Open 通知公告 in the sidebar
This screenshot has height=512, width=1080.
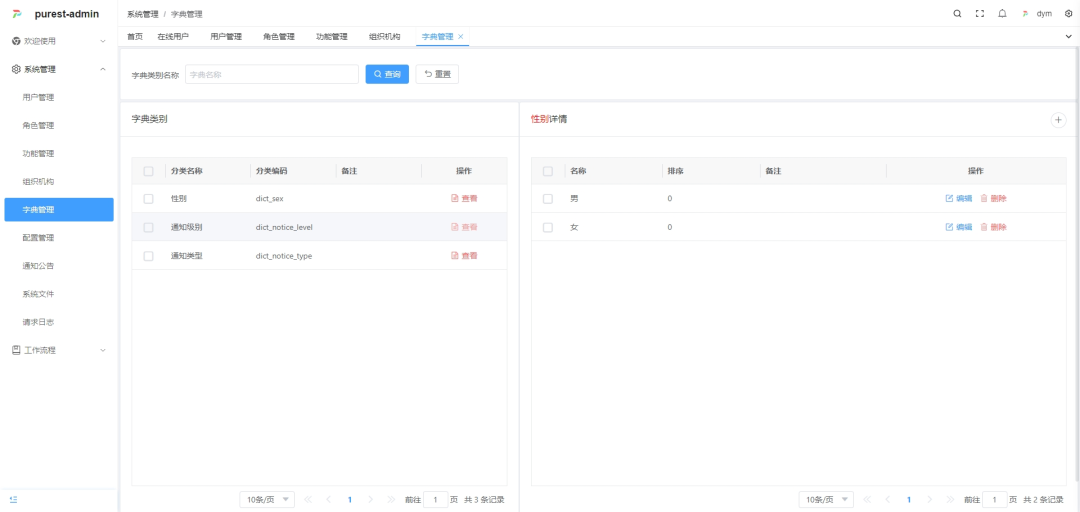59,266
